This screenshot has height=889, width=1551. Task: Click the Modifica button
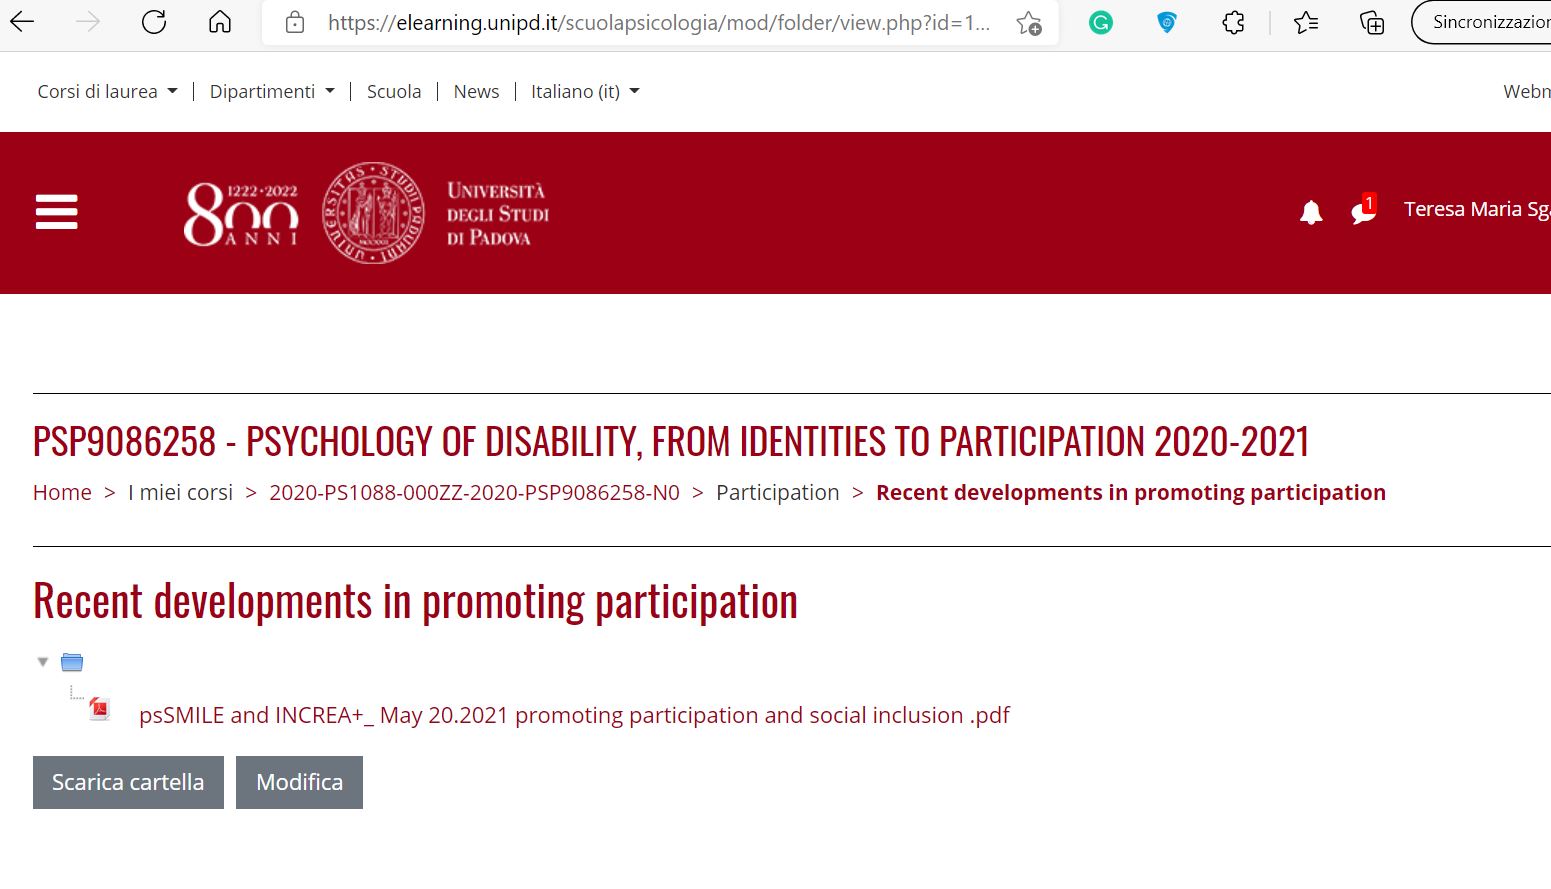299,782
